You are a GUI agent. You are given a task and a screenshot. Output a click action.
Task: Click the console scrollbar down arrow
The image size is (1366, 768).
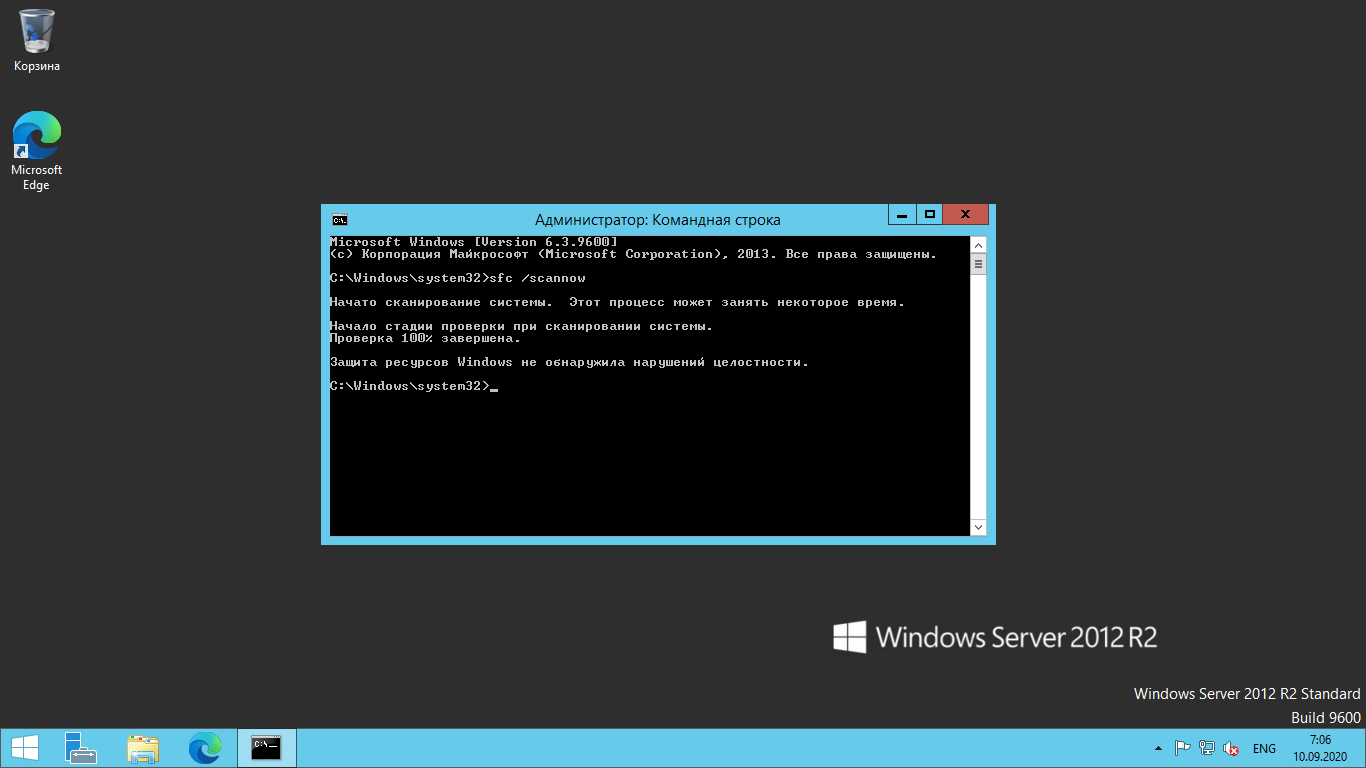tap(978, 527)
